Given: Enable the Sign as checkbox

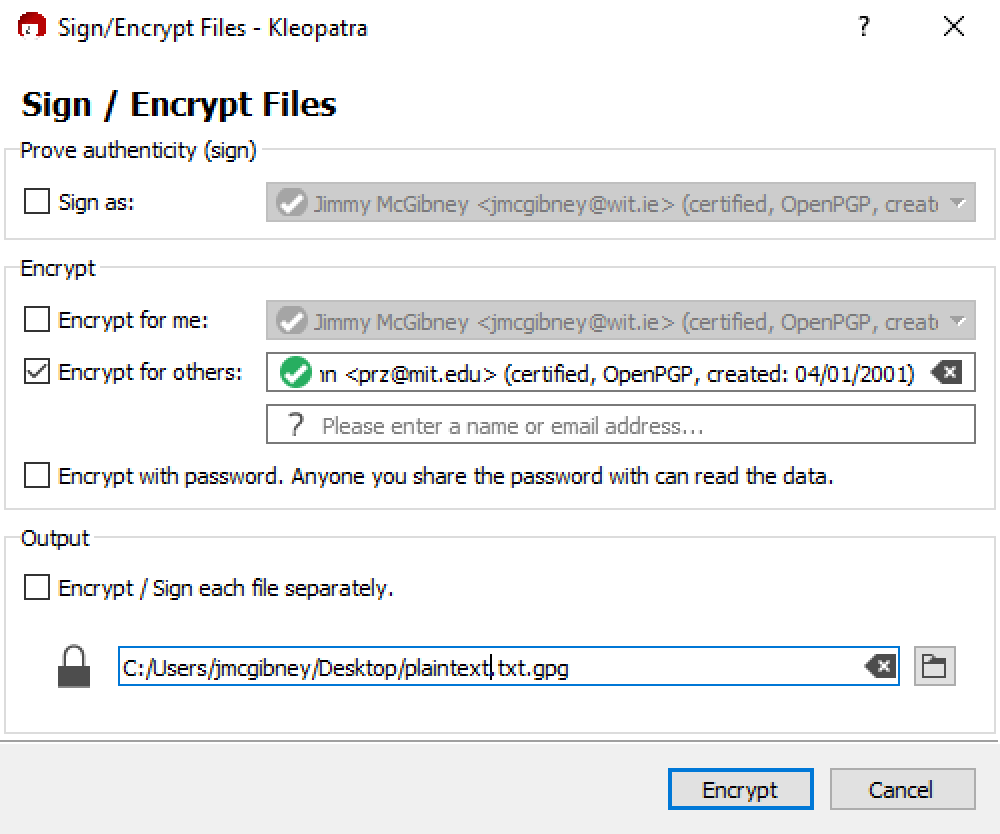Looking at the screenshot, I should 36,202.
